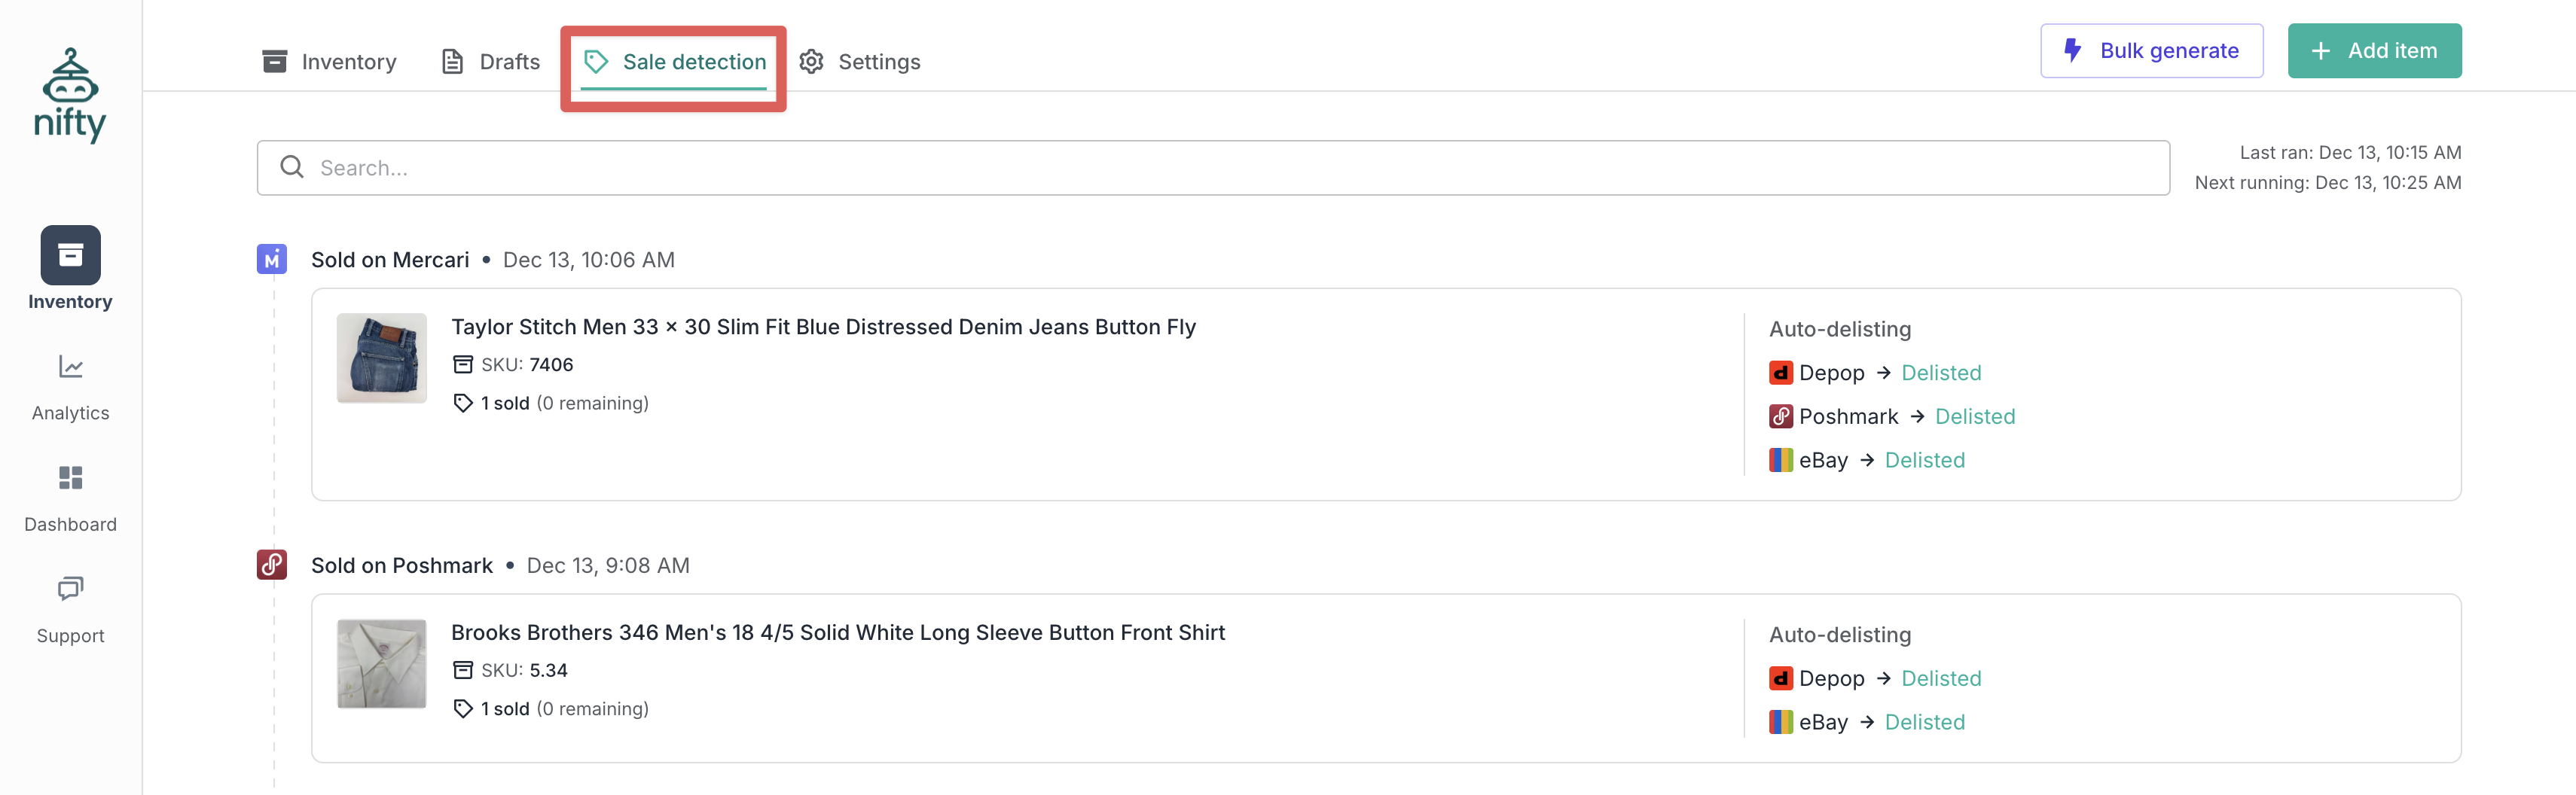Click the Taylor Stitch Denim Jeans title
This screenshot has width=2576, height=795.
823,327
